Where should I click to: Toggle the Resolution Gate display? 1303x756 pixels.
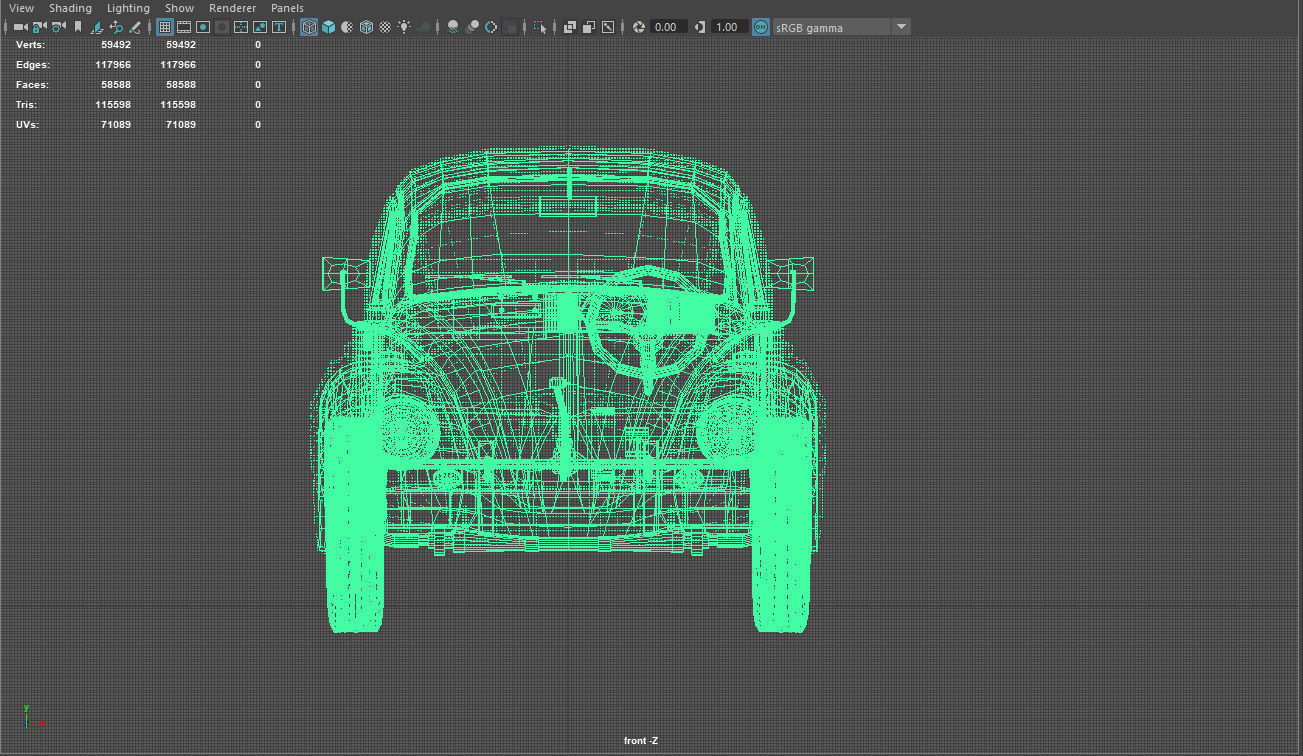(x=203, y=27)
